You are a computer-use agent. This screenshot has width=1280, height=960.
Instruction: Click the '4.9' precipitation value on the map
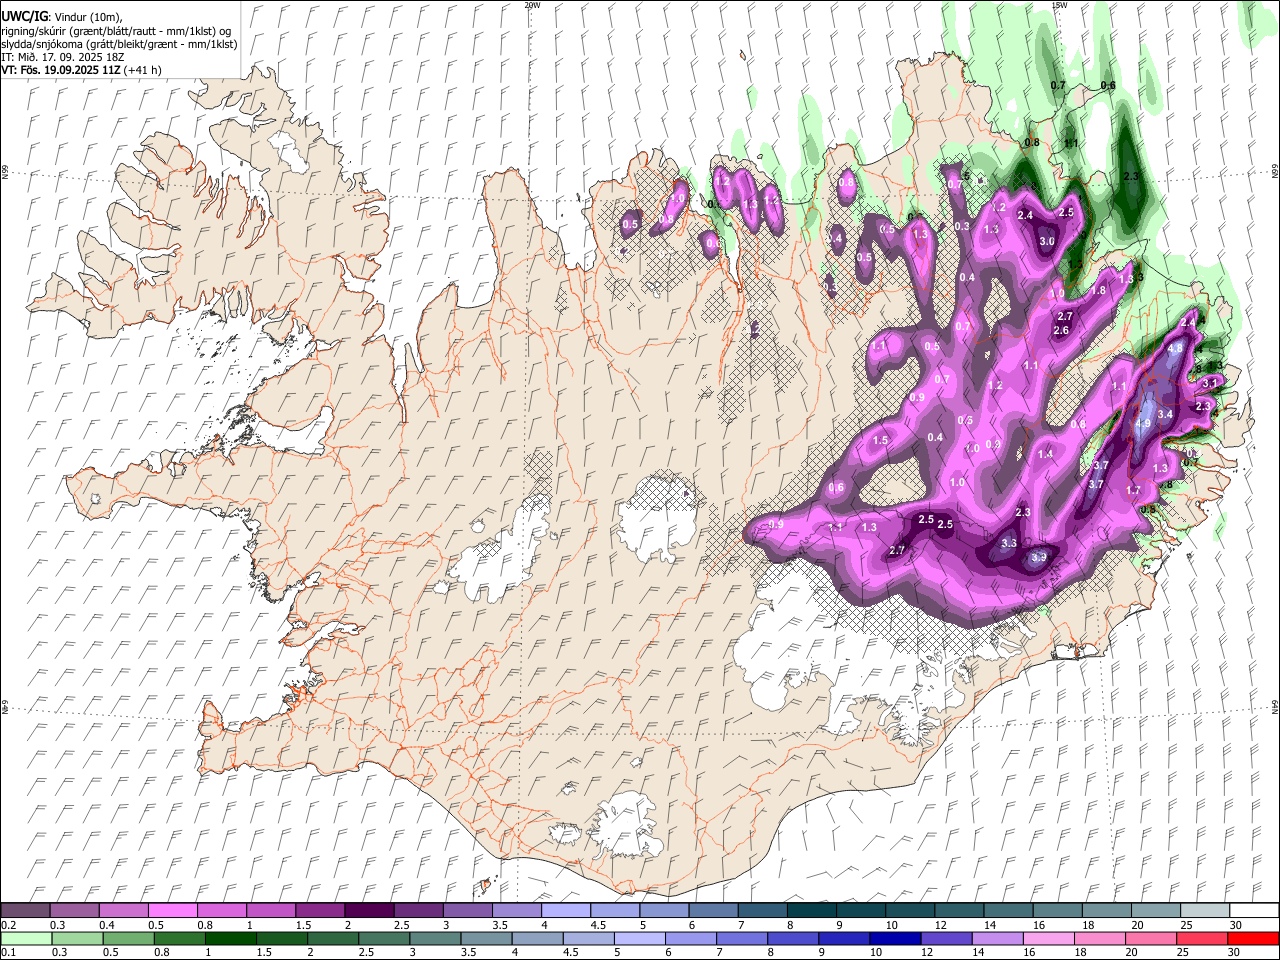[1144, 423]
